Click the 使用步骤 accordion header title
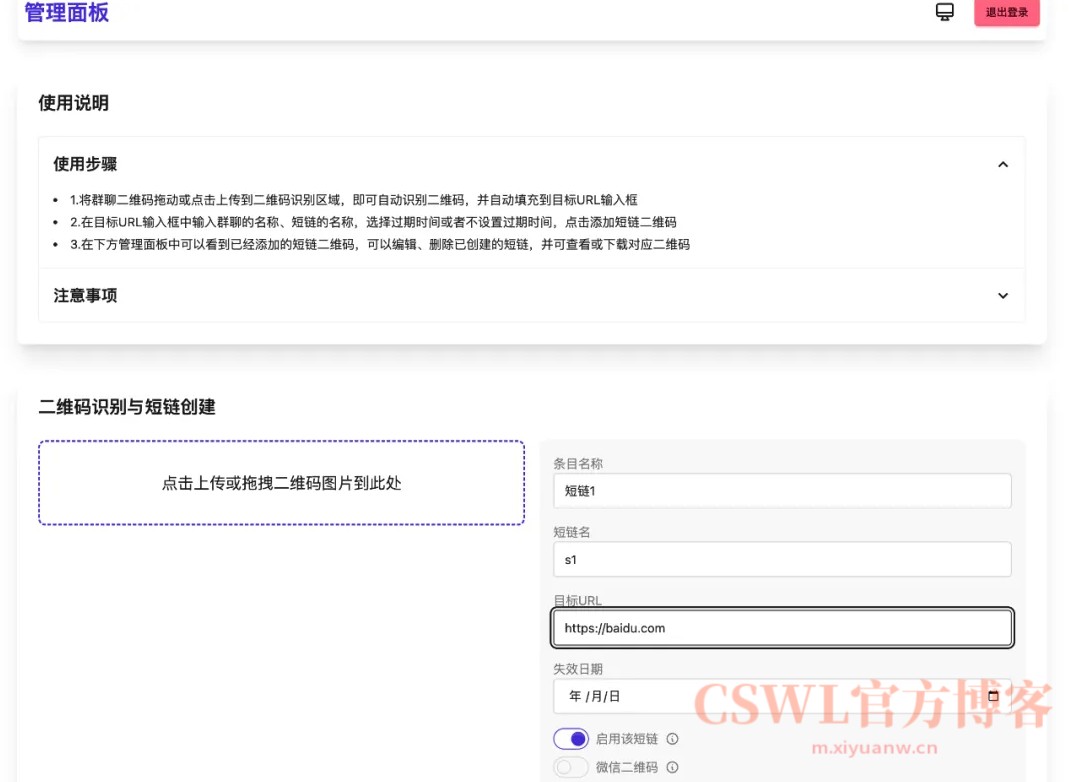Viewport: 1069px width, 782px height. (x=86, y=164)
